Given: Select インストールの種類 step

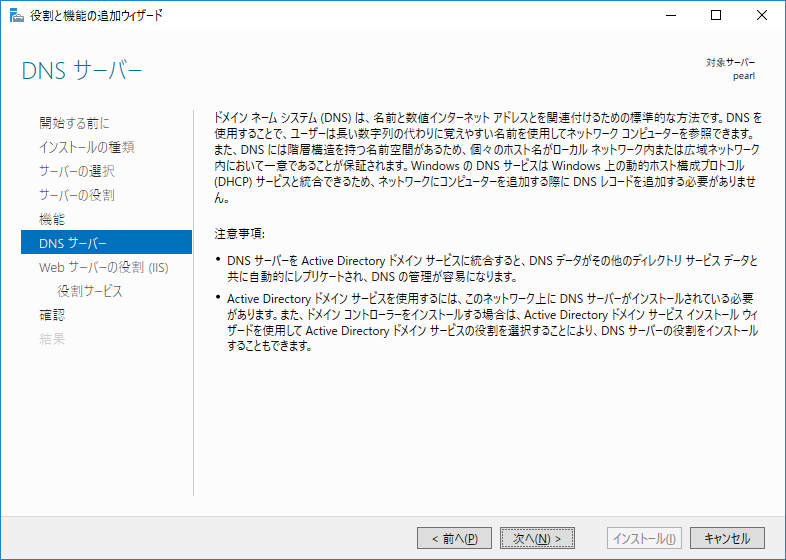Looking at the screenshot, I should click(x=87, y=147).
